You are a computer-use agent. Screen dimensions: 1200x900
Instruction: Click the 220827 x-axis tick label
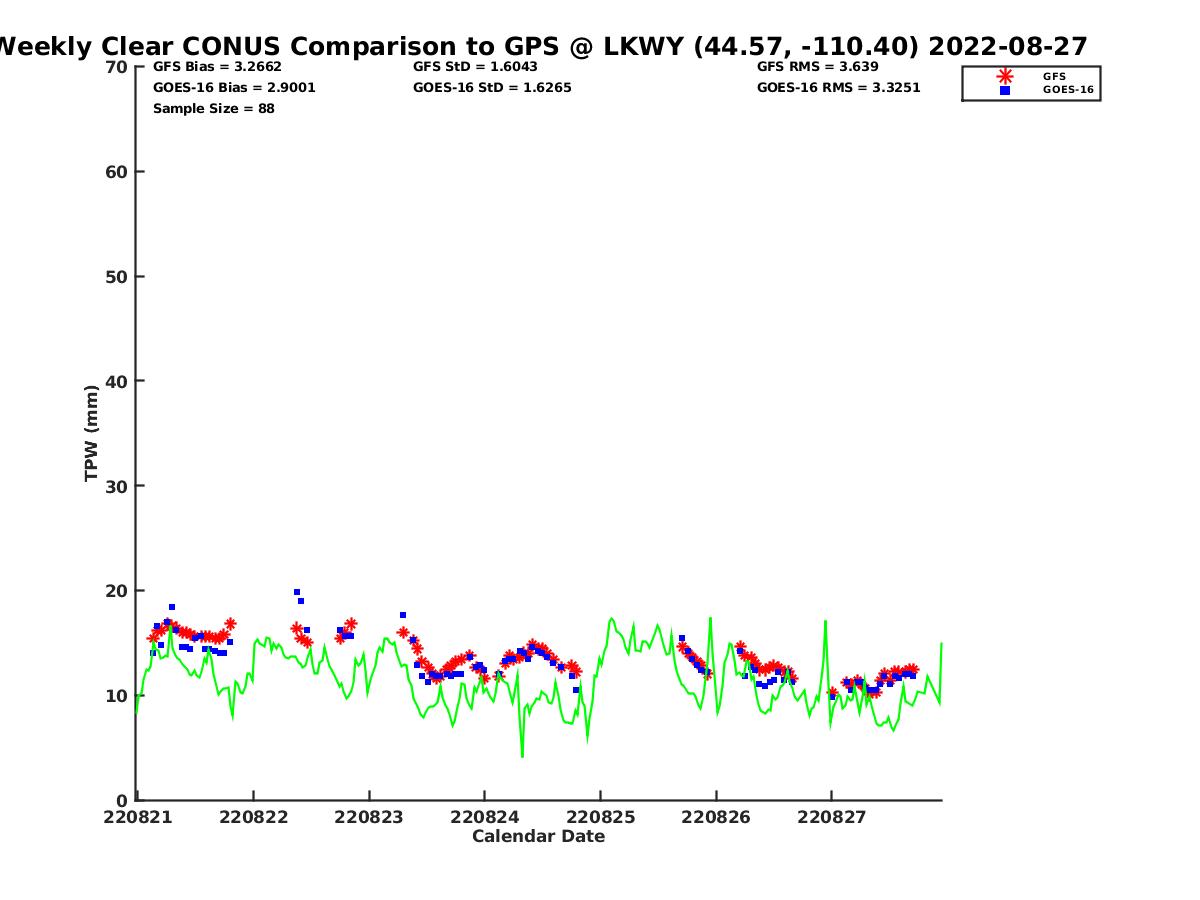[831, 817]
